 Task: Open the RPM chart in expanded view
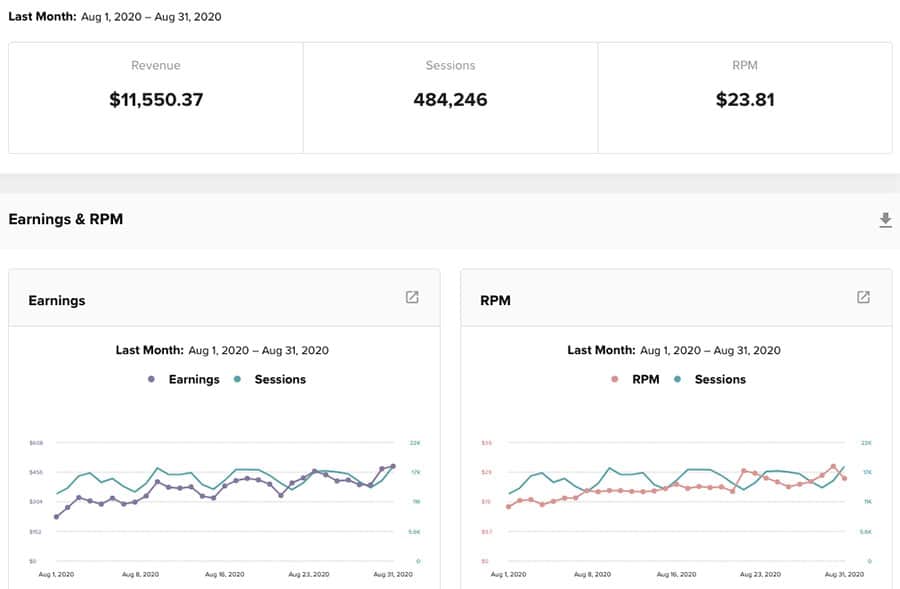(x=863, y=297)
